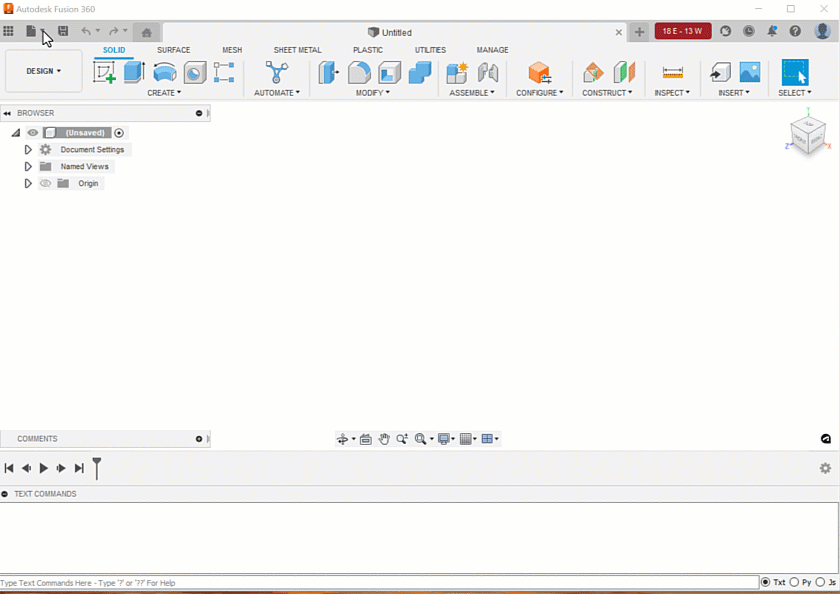Select the Fillet tool
This screenshot has width=840, height=594.
(x=359, y=72)
